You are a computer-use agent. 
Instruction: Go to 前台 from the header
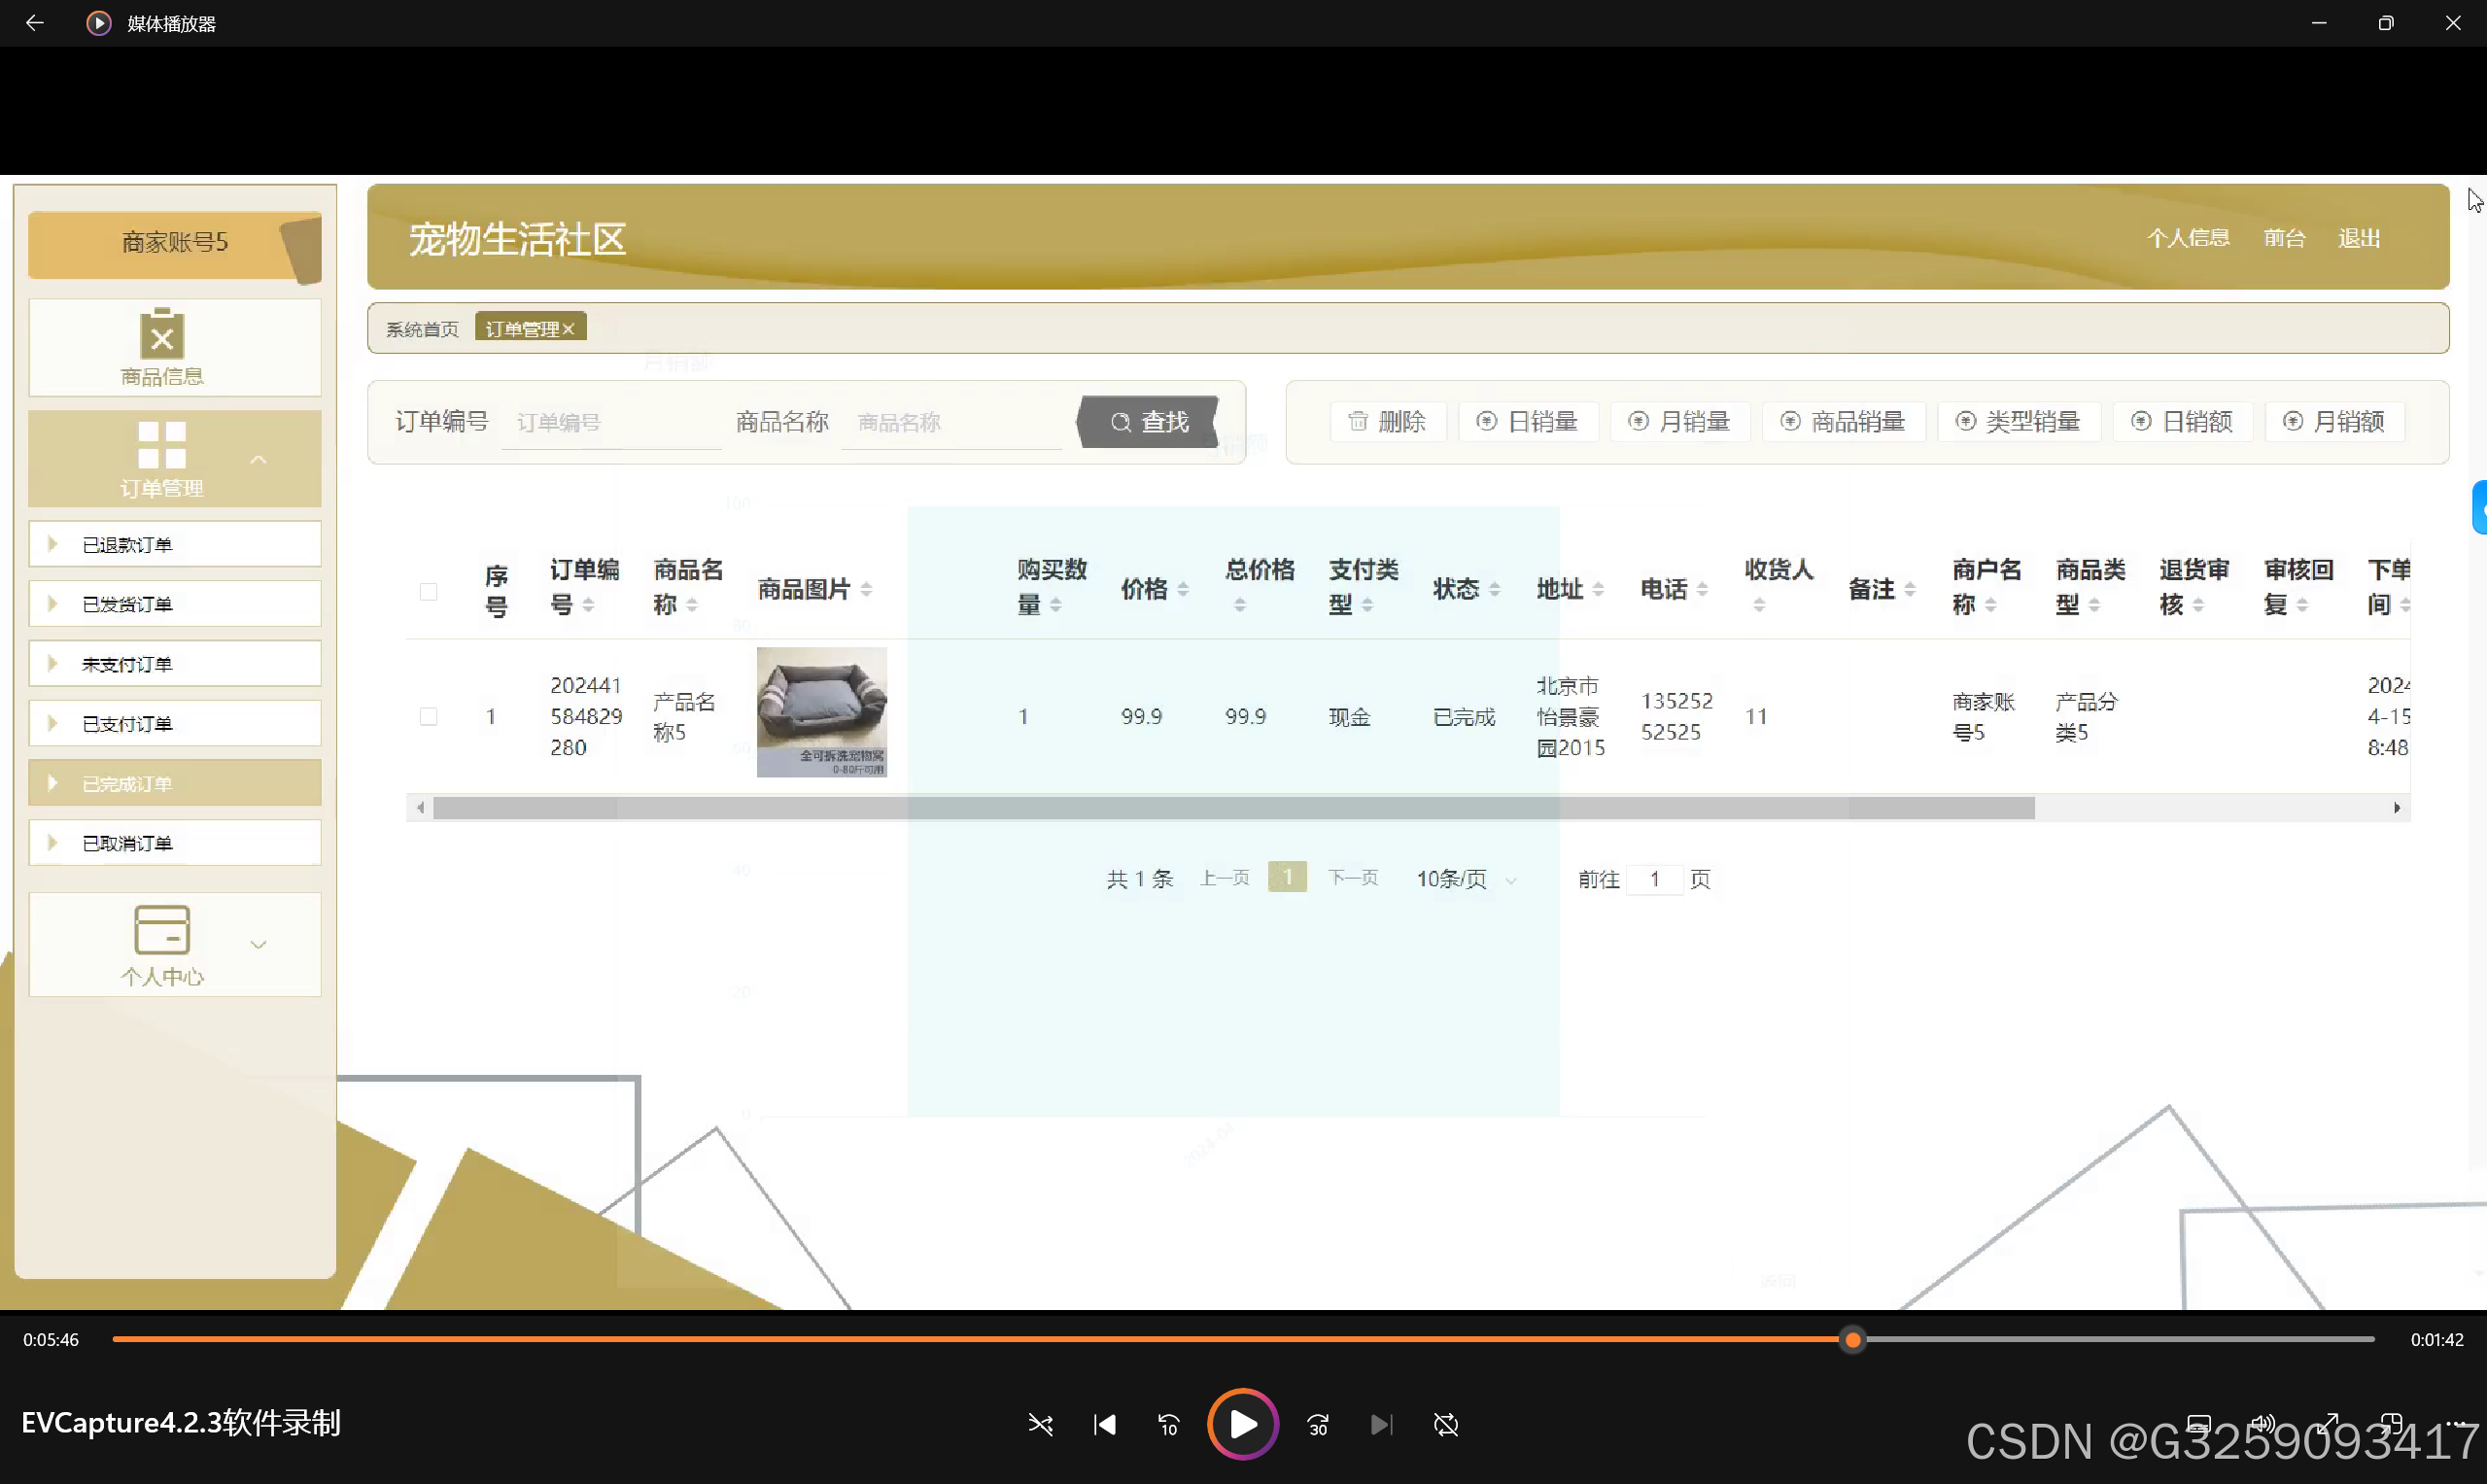pyautogui.click(x=2284, y=238)
